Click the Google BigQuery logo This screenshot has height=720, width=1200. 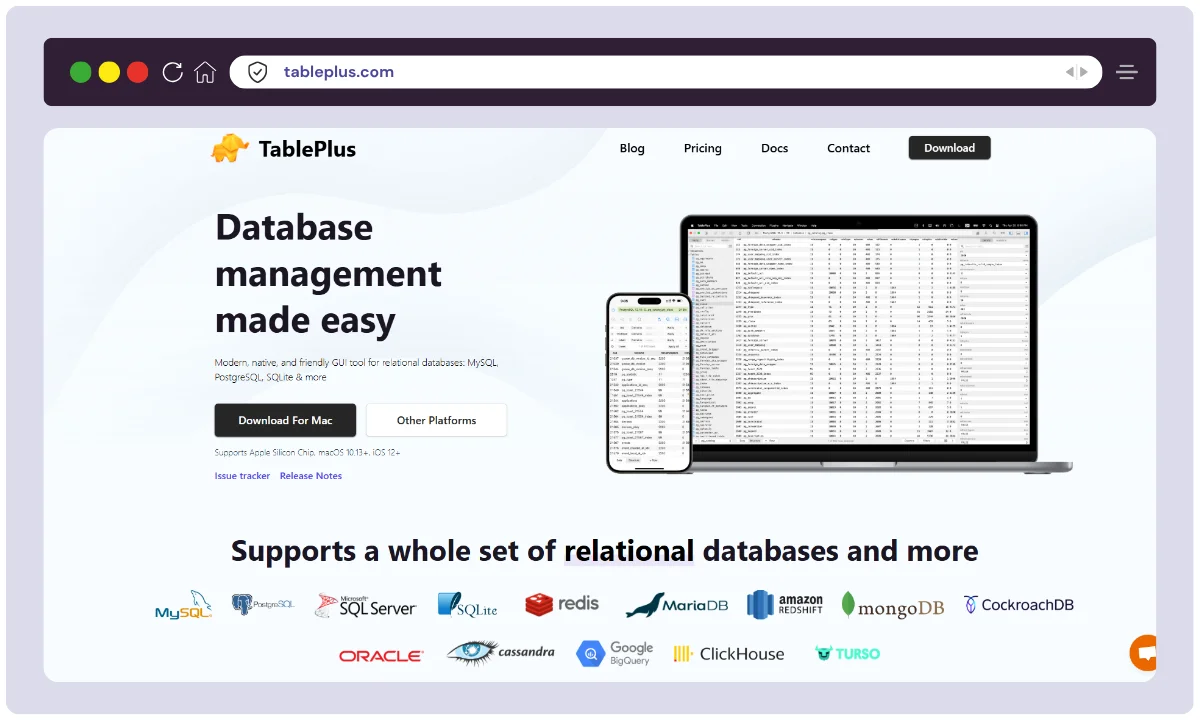(x=615, y=654)
